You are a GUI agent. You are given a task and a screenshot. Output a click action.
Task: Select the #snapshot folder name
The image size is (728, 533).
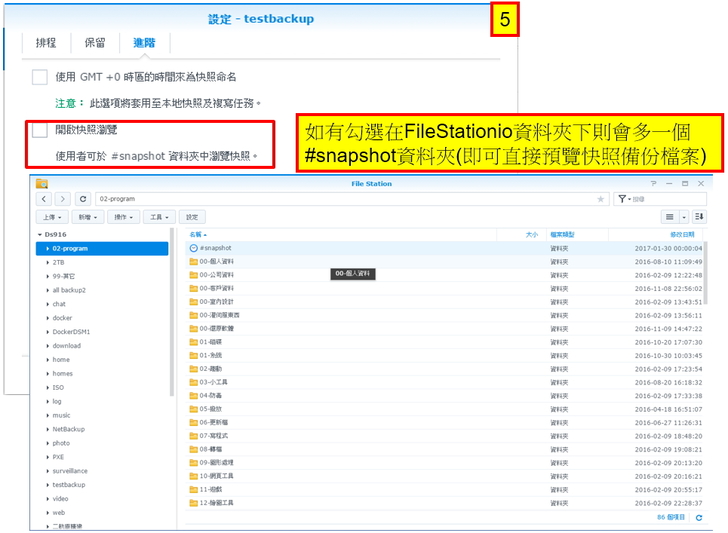[215, 248]
